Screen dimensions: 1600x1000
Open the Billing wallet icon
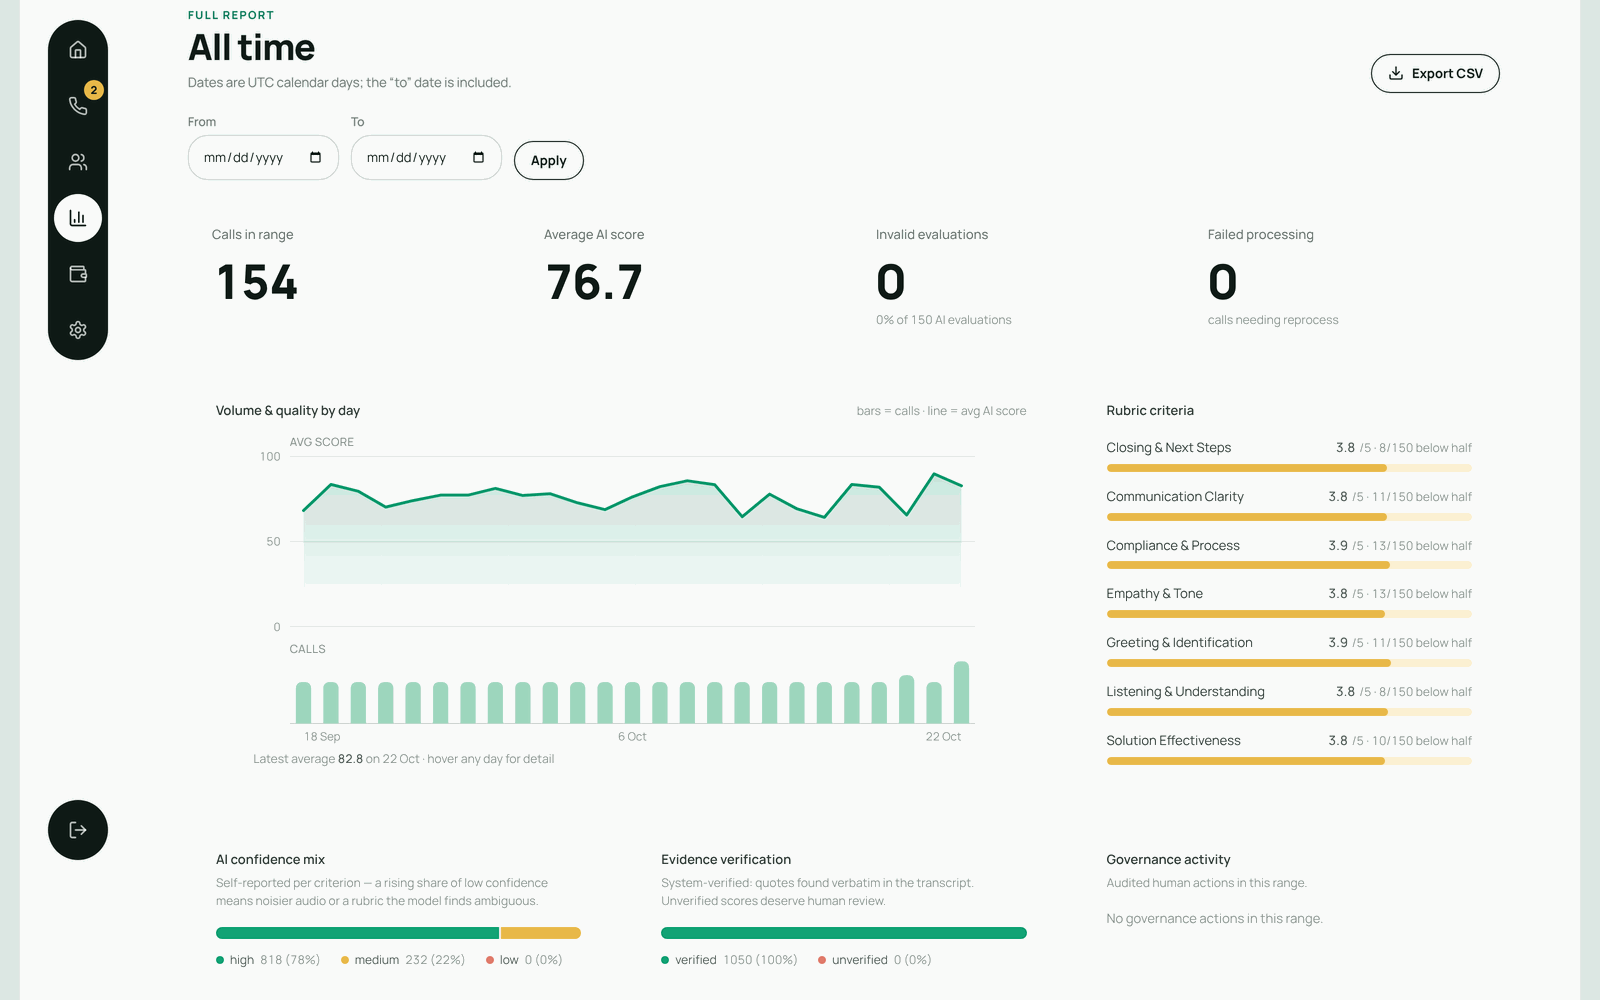point(78,274)
